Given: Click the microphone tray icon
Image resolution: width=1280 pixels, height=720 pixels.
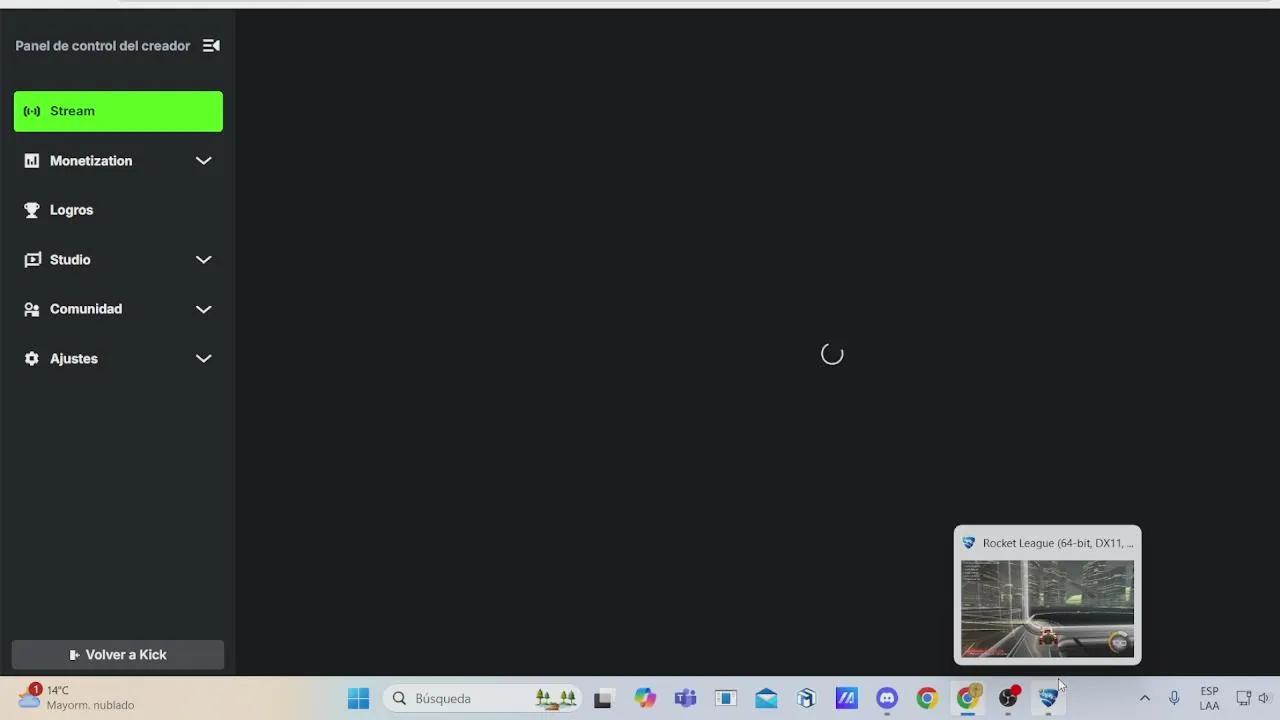Looking at the screenshot, I should coord(1174,698).
